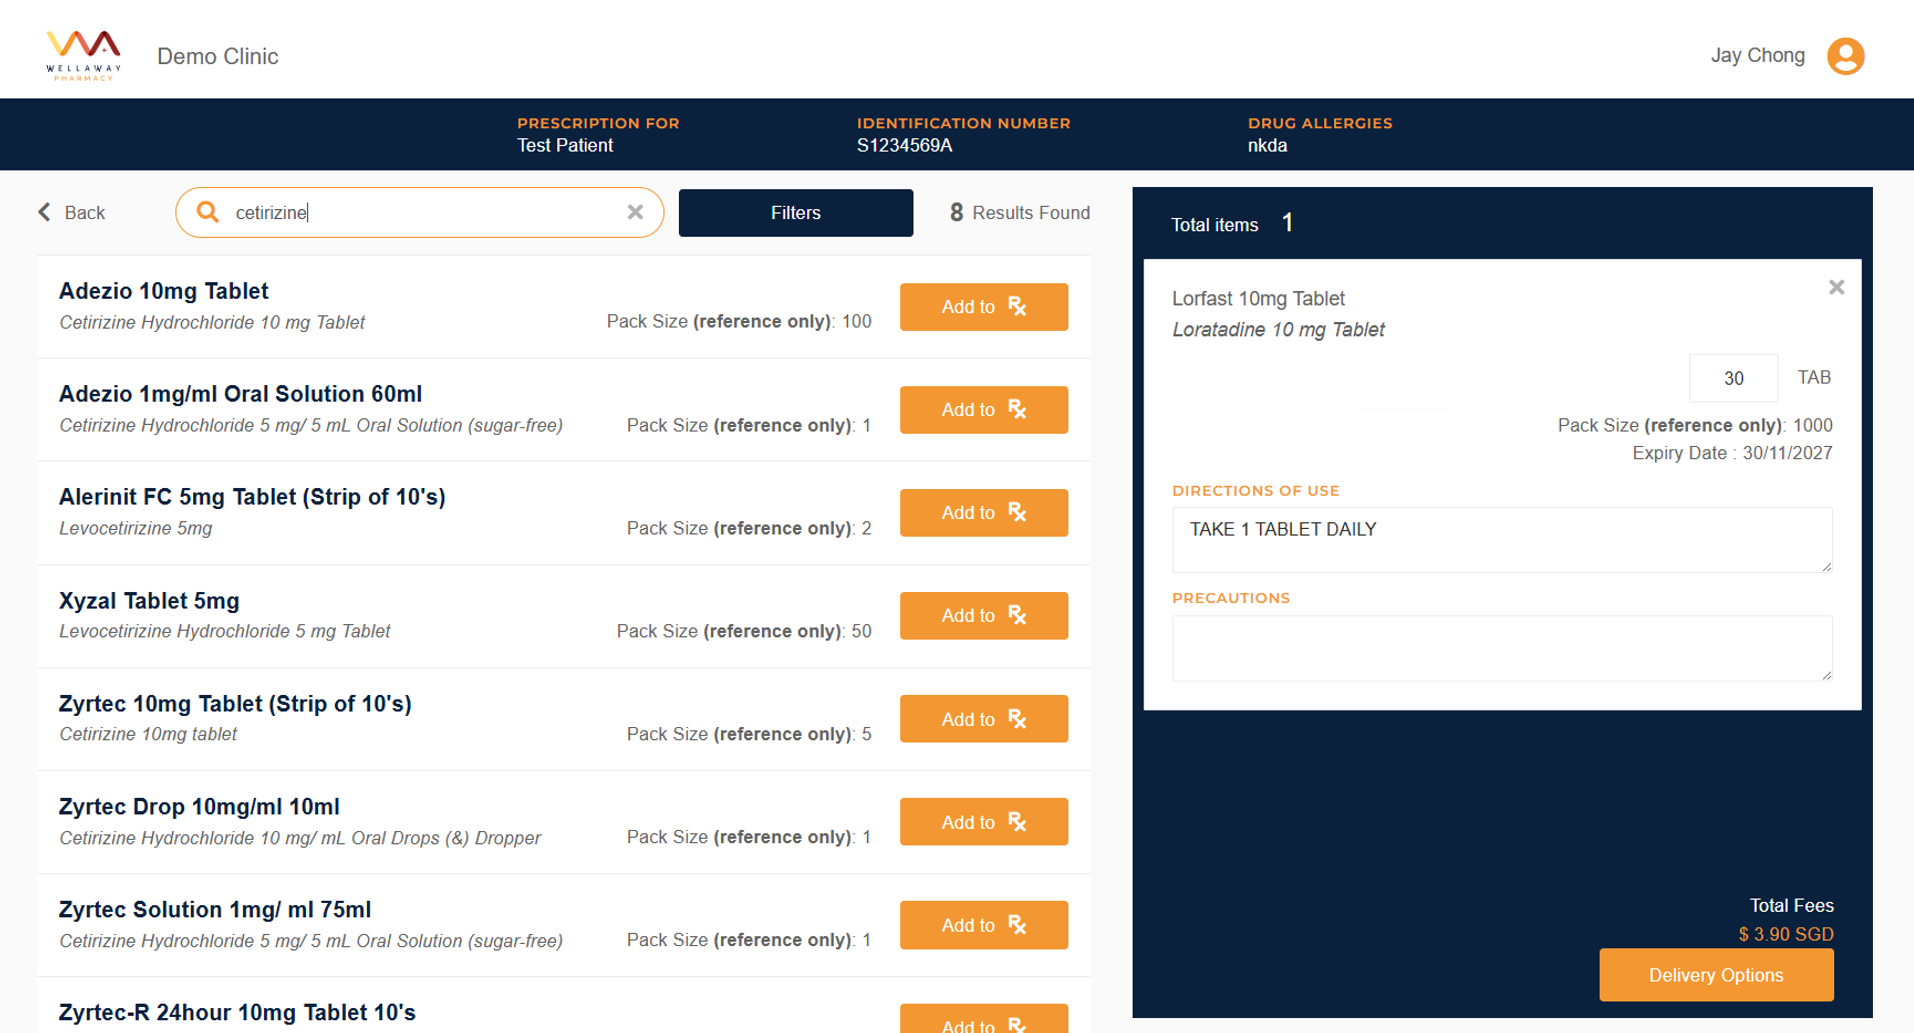This screenshot has height=1033, width=1914.
Task: Click the Precautions text box
Action: click(1502, 648)
